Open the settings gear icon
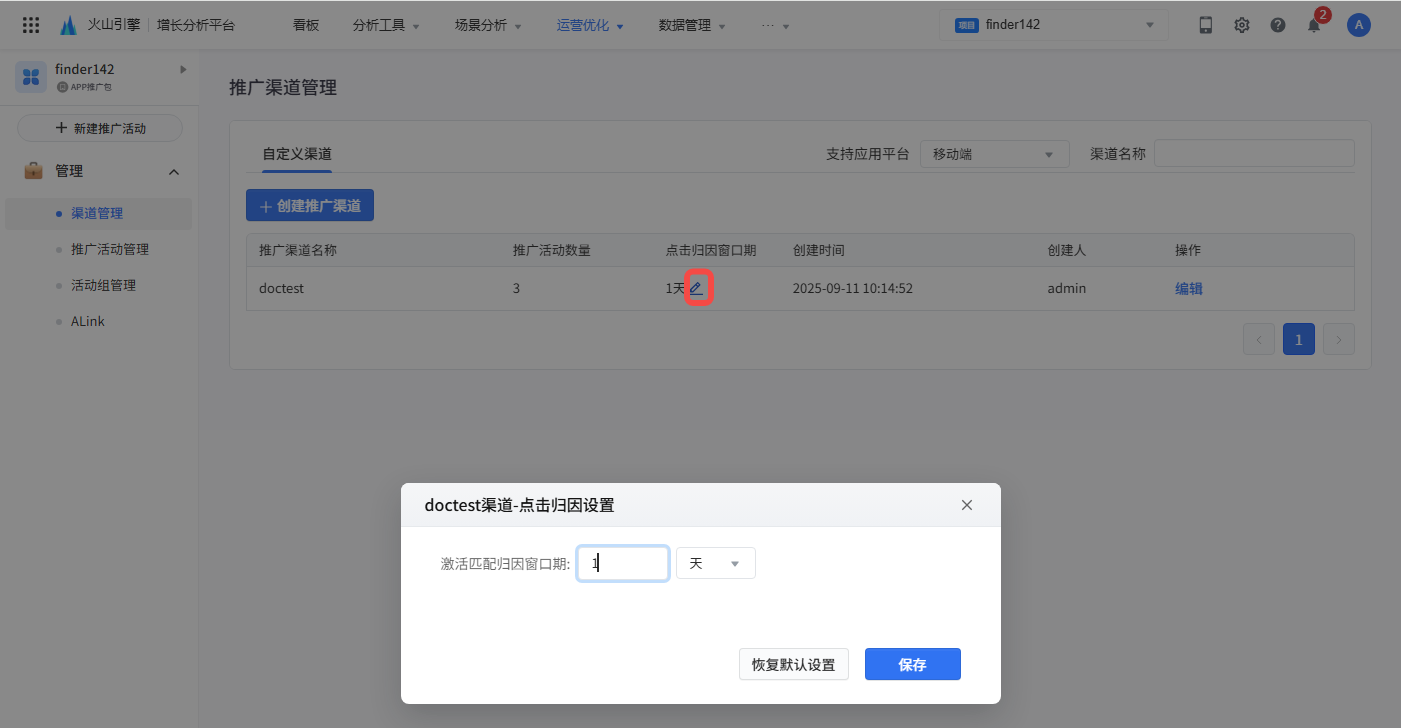This screenshot has width=1401, height=728. pos(1242,25)
